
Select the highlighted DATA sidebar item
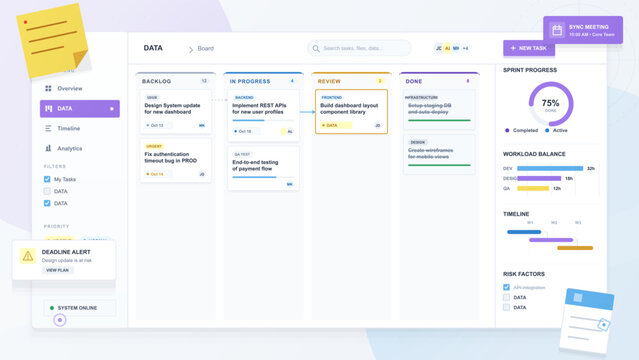[80, 108]
